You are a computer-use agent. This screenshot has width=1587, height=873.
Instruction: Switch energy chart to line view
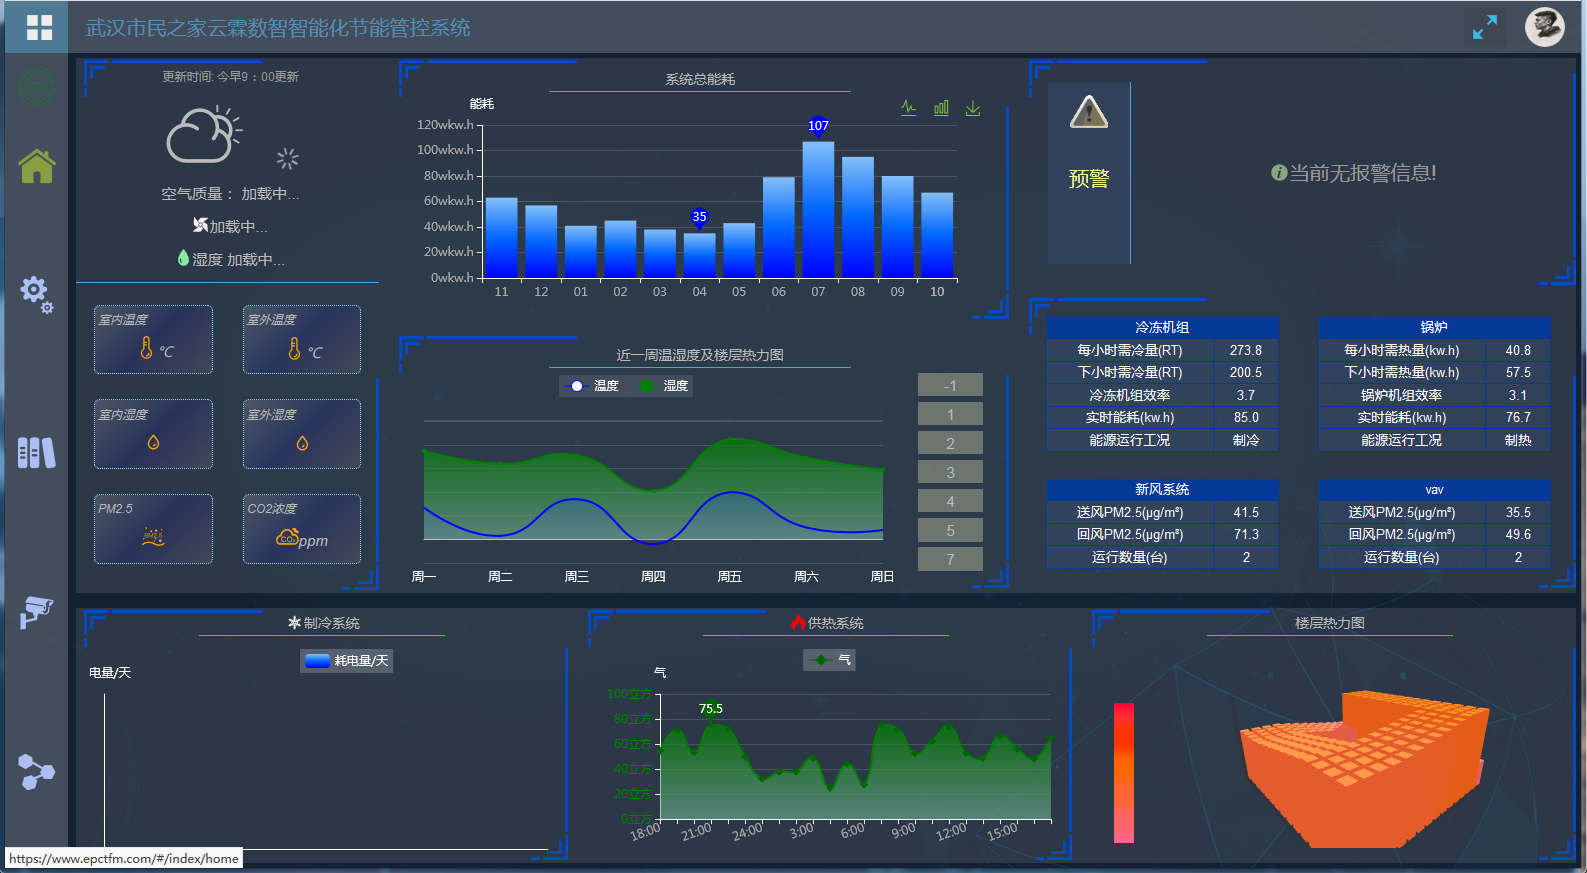point(908,108)
